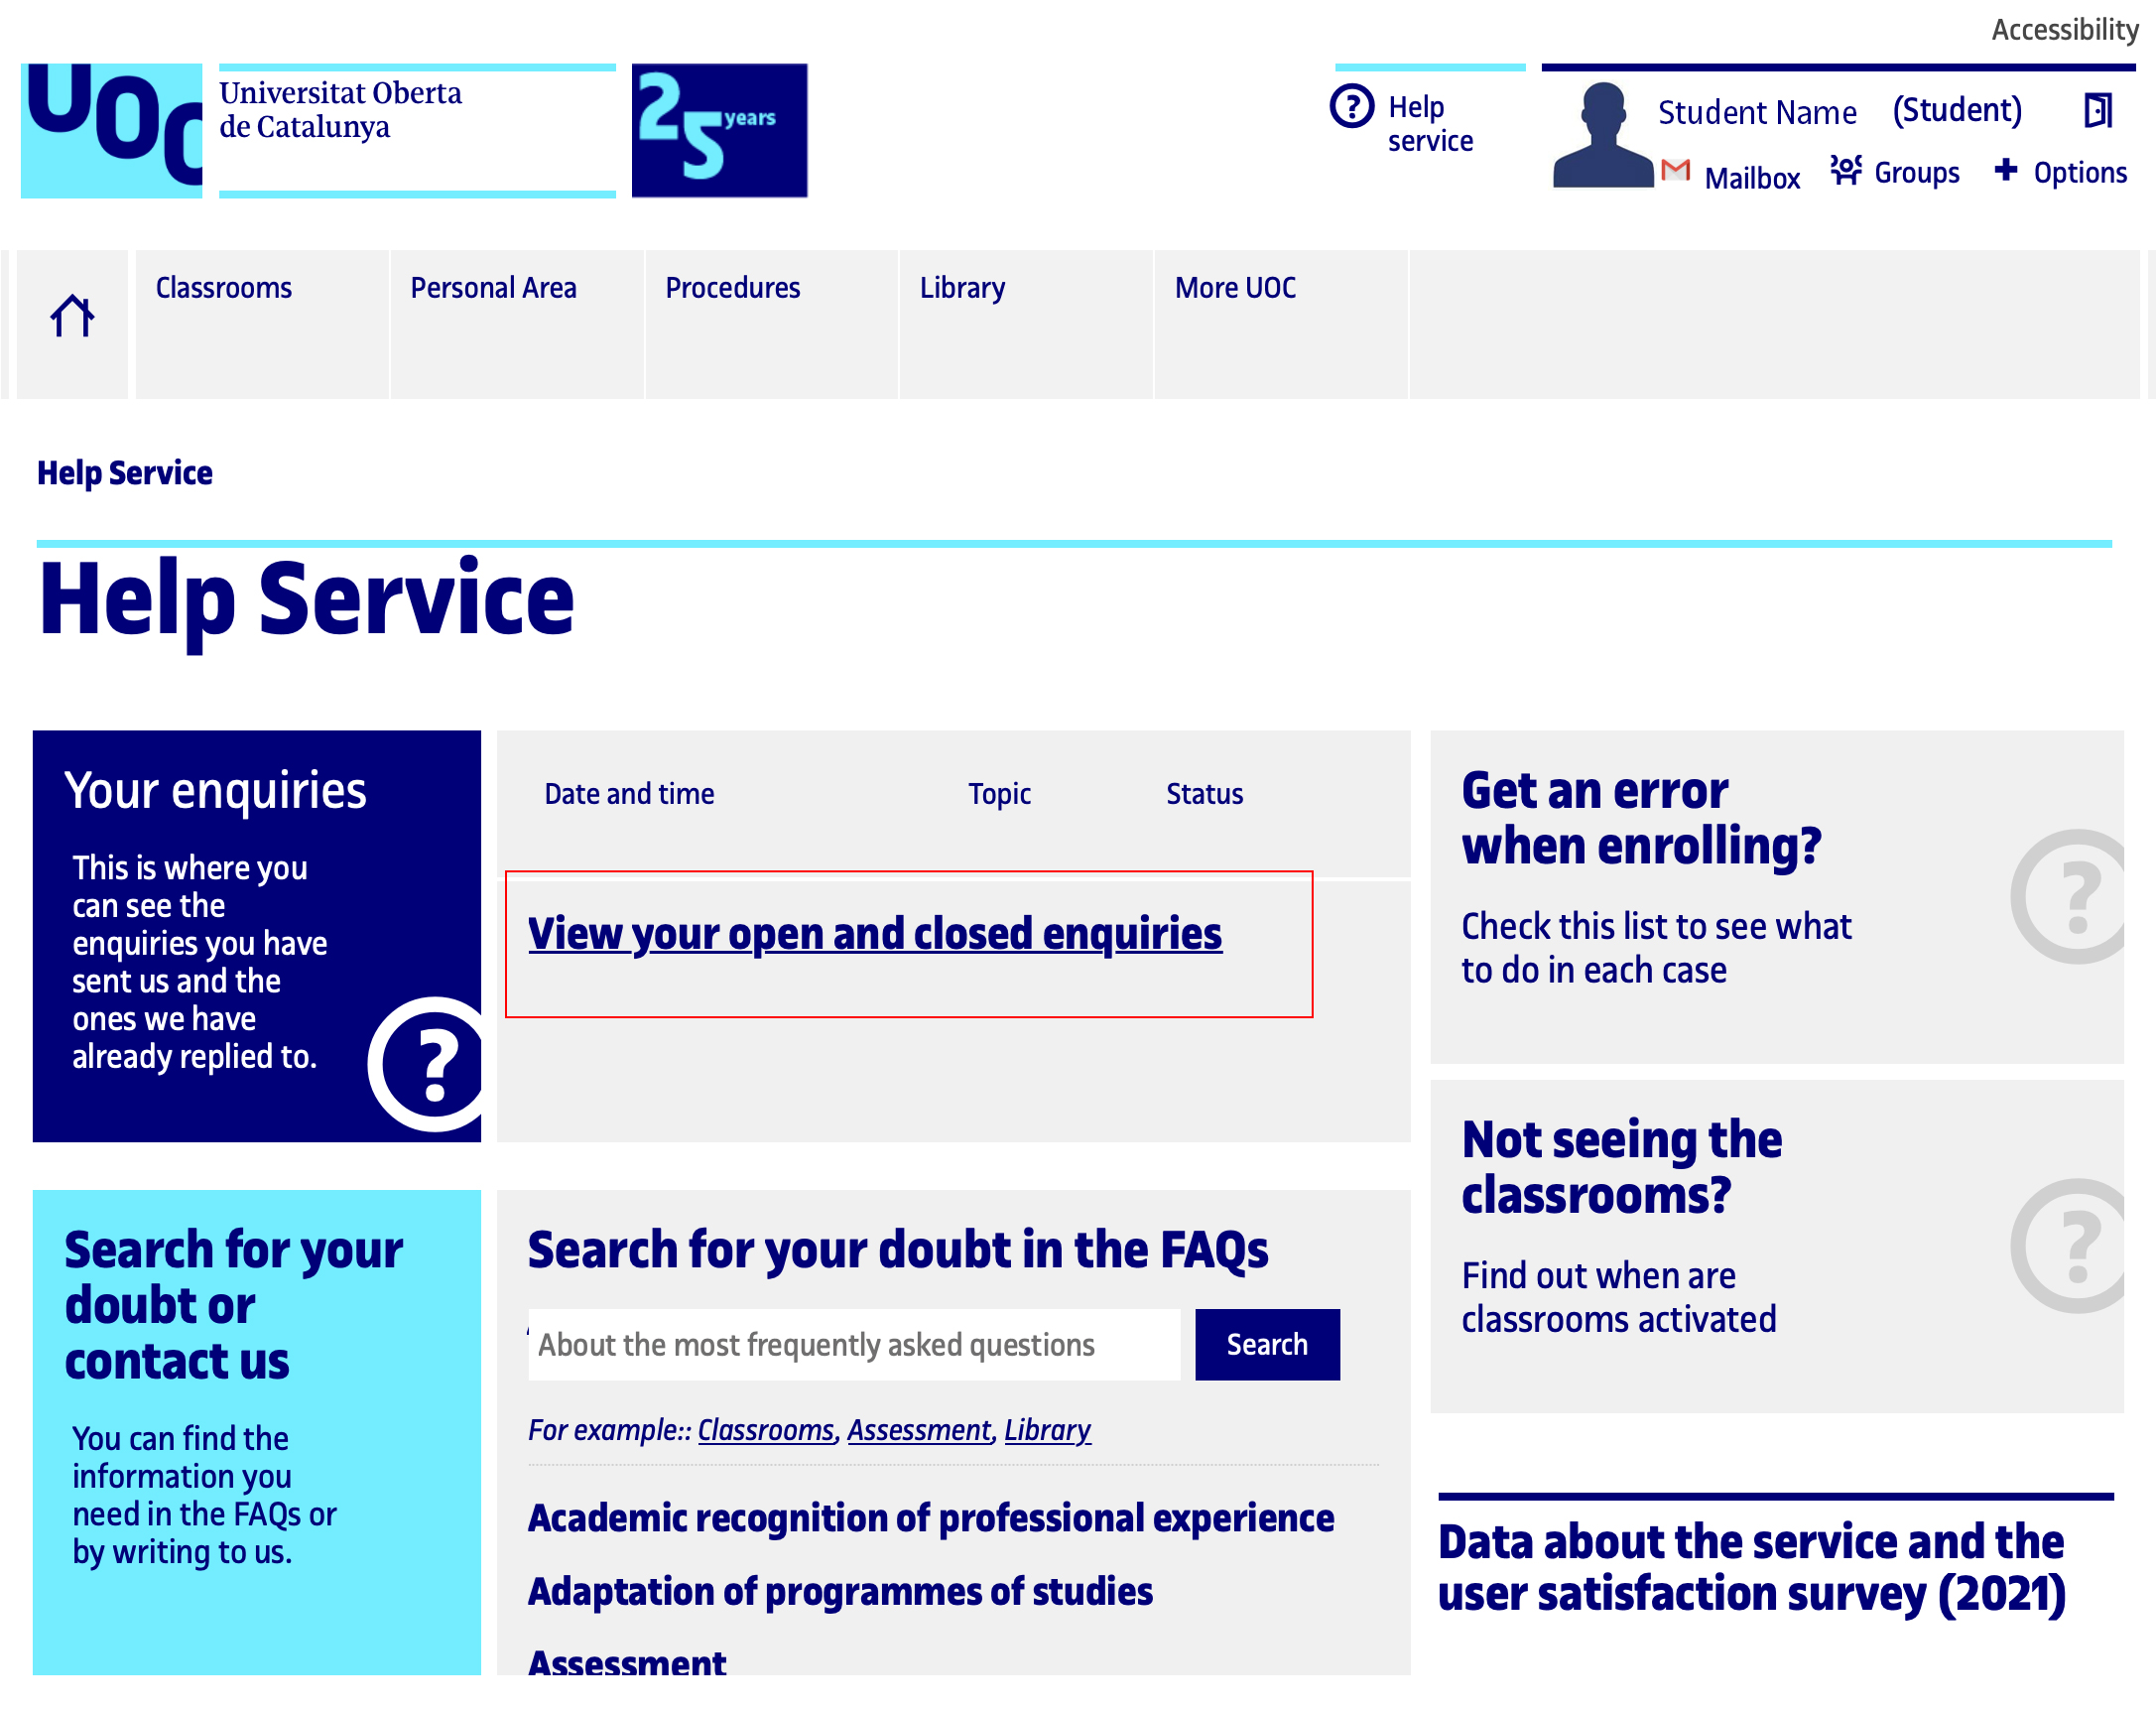Click the document icon next to student name
Screen dimensions: 2156x1711
coord(2096,112)
